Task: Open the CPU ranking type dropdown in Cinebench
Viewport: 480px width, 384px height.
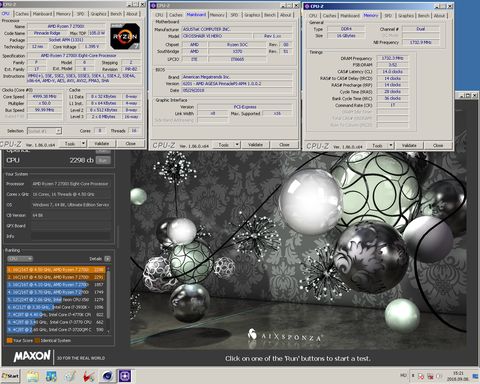Action: (20, 259)
